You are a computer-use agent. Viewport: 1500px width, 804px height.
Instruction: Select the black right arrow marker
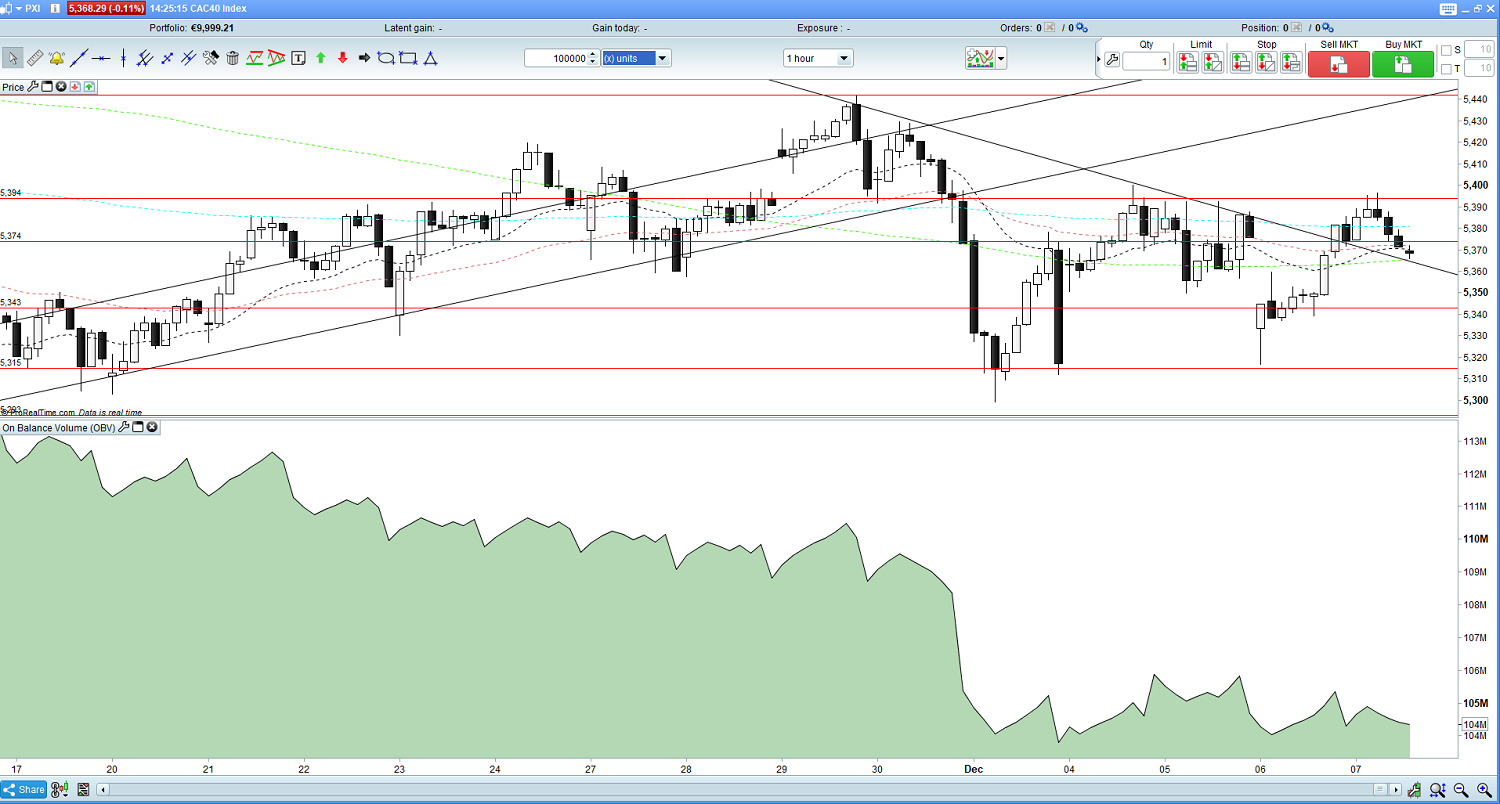click(x=364, y=58)
